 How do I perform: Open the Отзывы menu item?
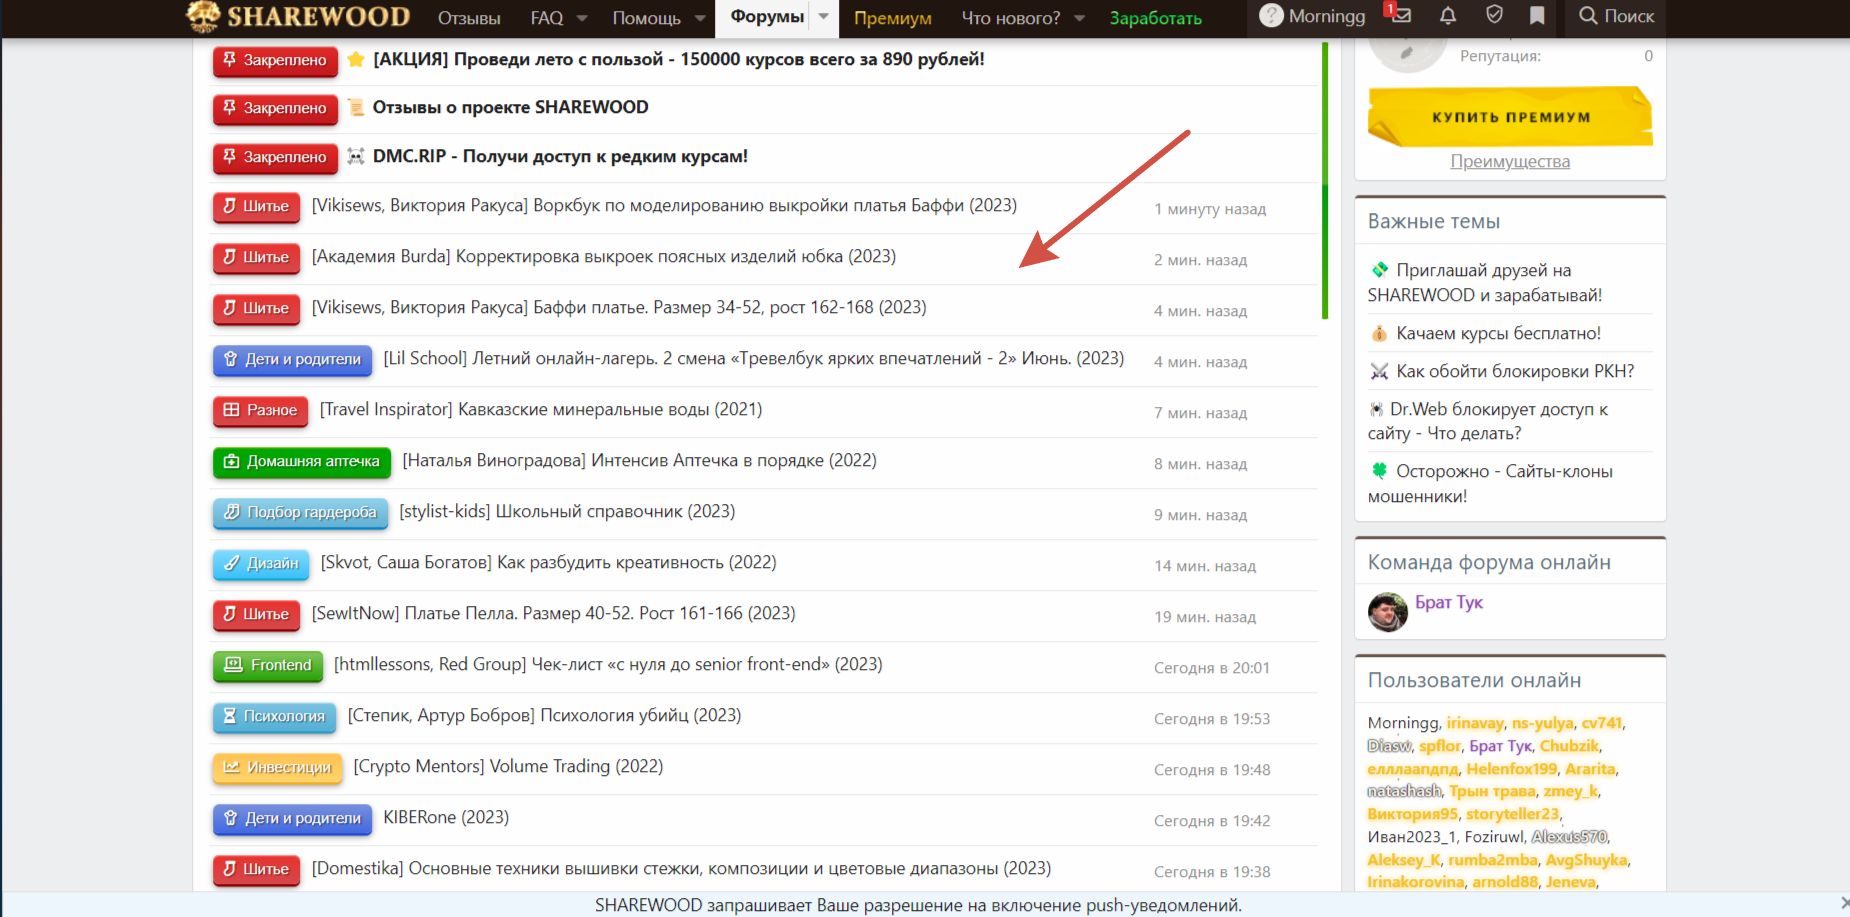pos(469,18)
